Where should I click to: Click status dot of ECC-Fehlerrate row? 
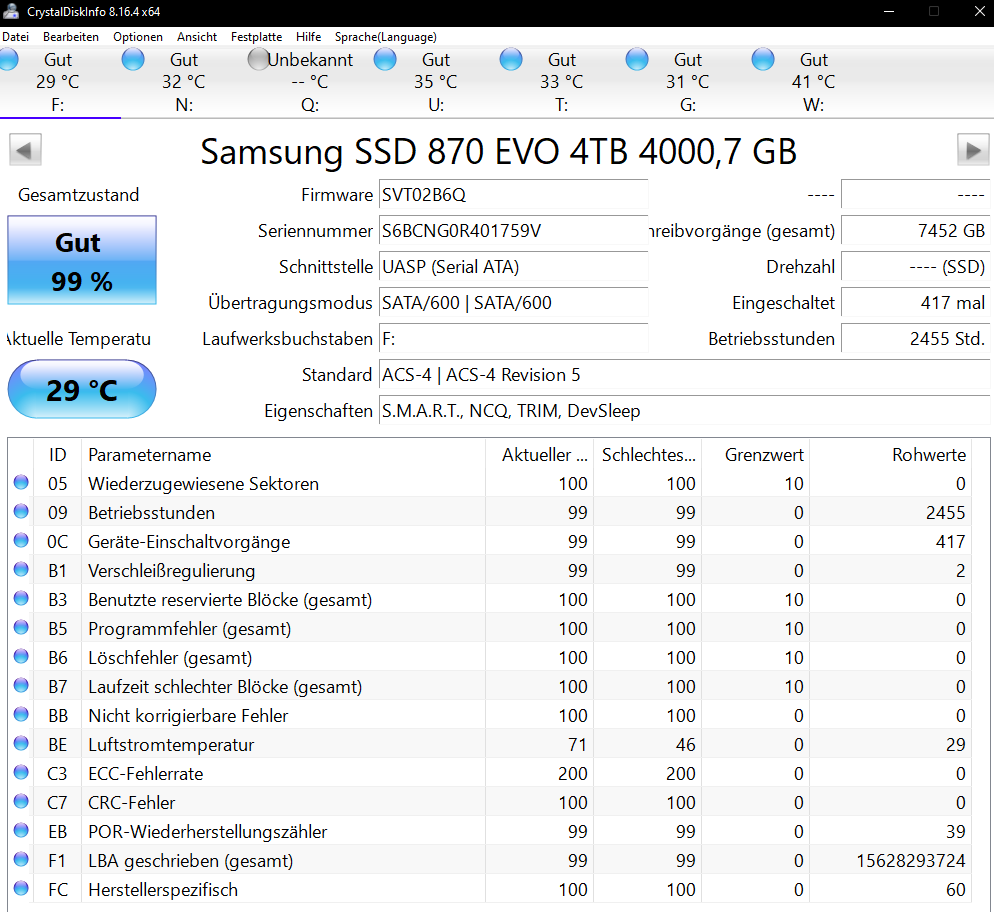[x=22, y=773]
